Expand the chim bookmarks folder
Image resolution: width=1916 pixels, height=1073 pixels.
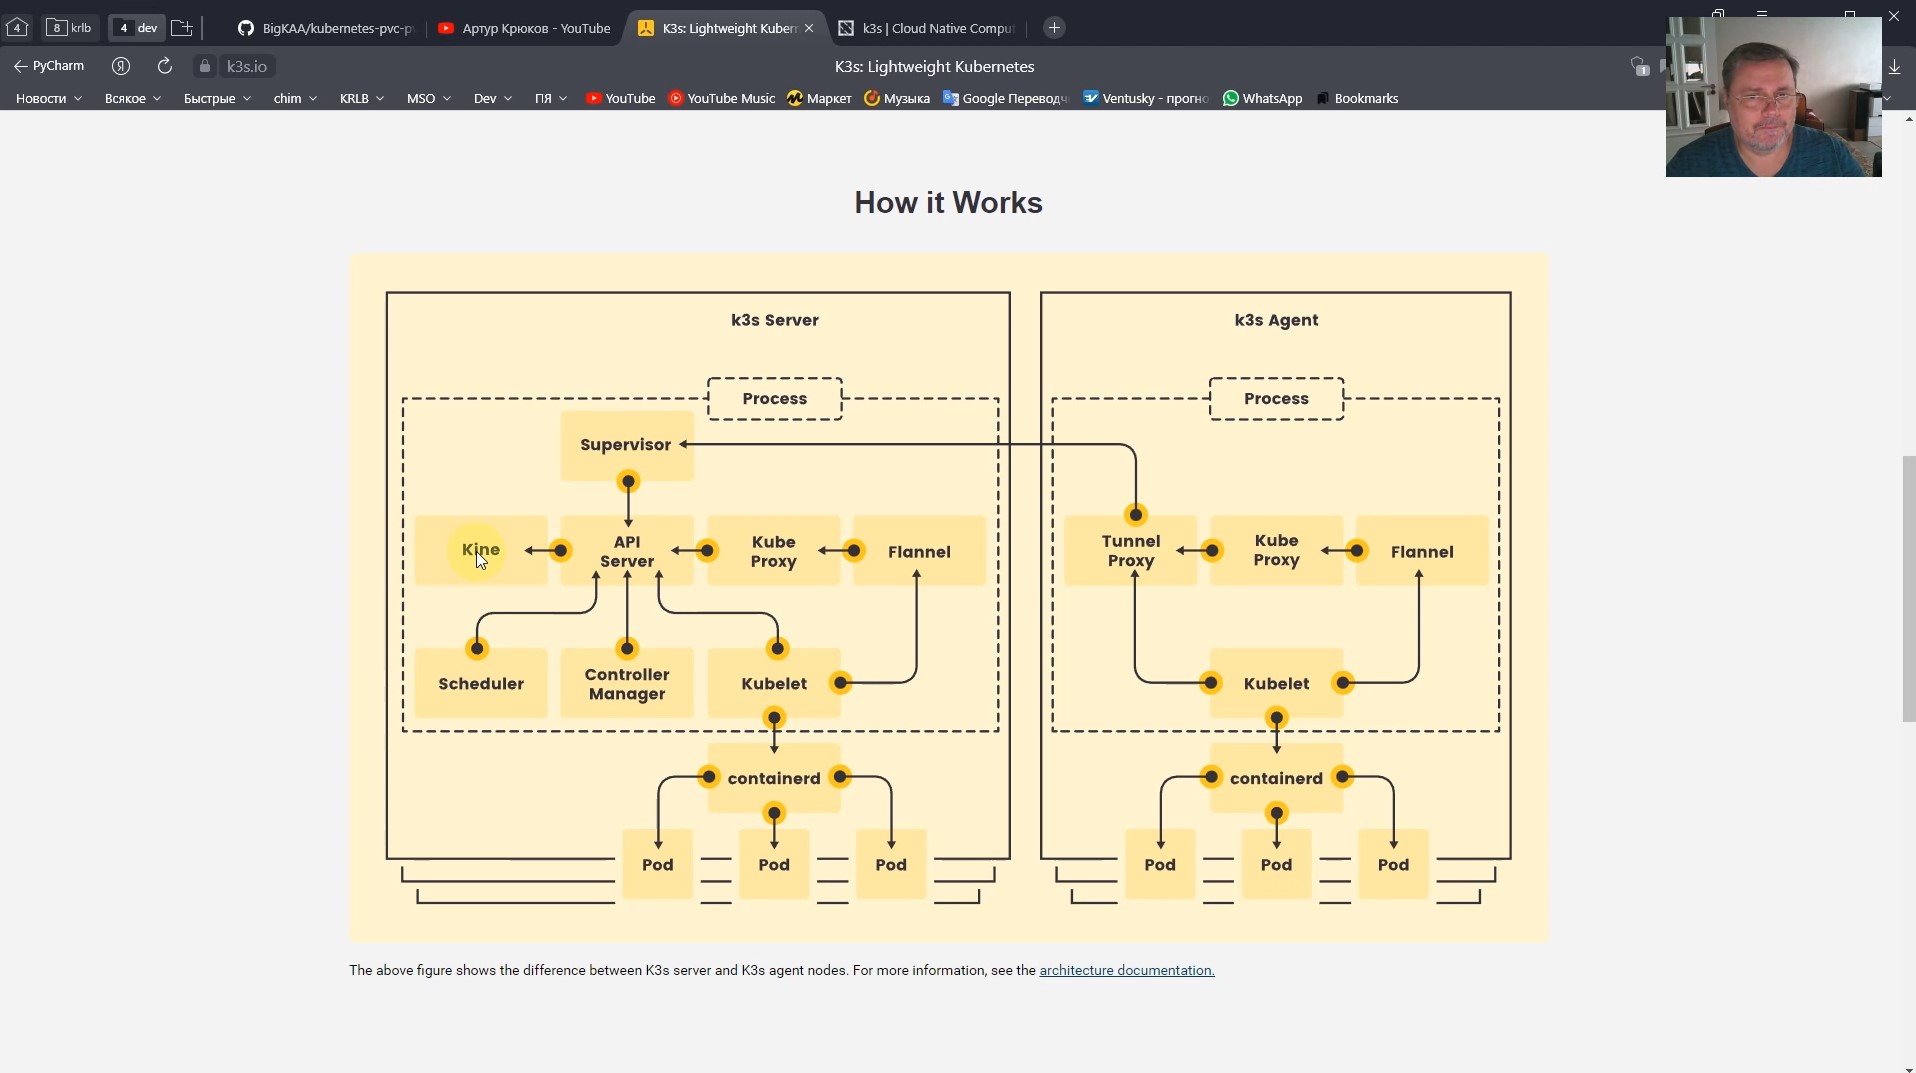[295, 98]
